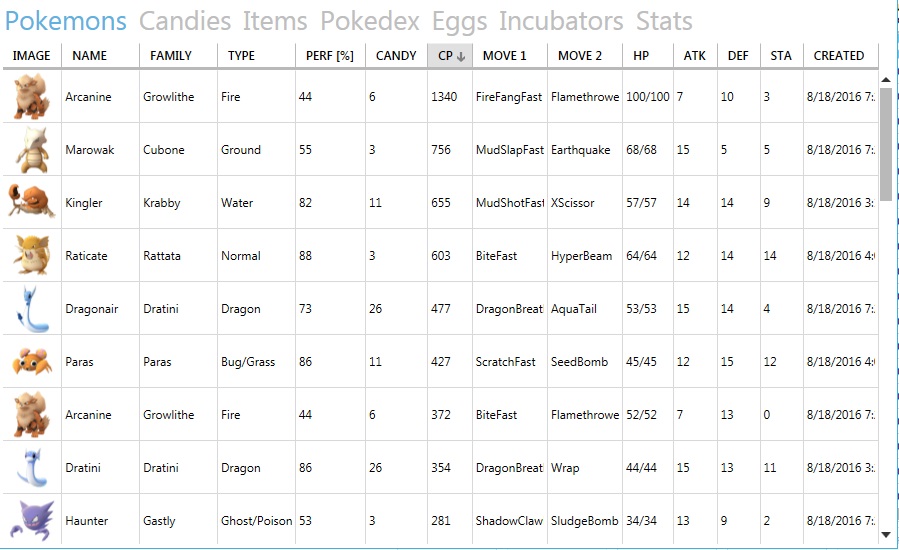Switch to the Pokedex tab
The image size is (899, 550).
point(370,21)
